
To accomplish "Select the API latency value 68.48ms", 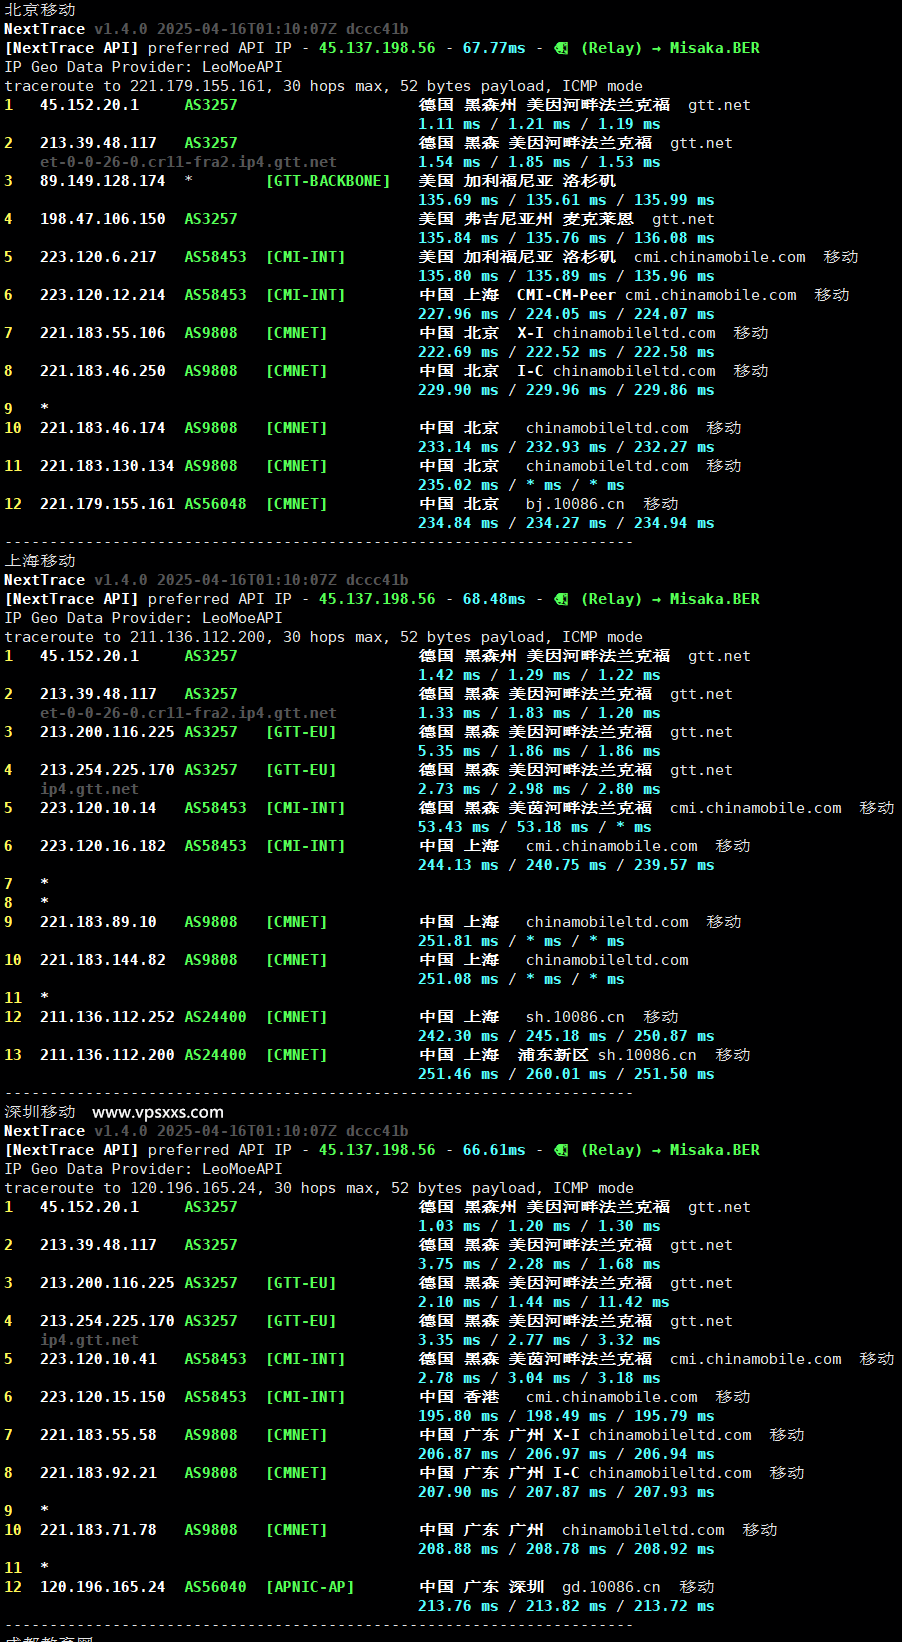I will coord(494,599).
